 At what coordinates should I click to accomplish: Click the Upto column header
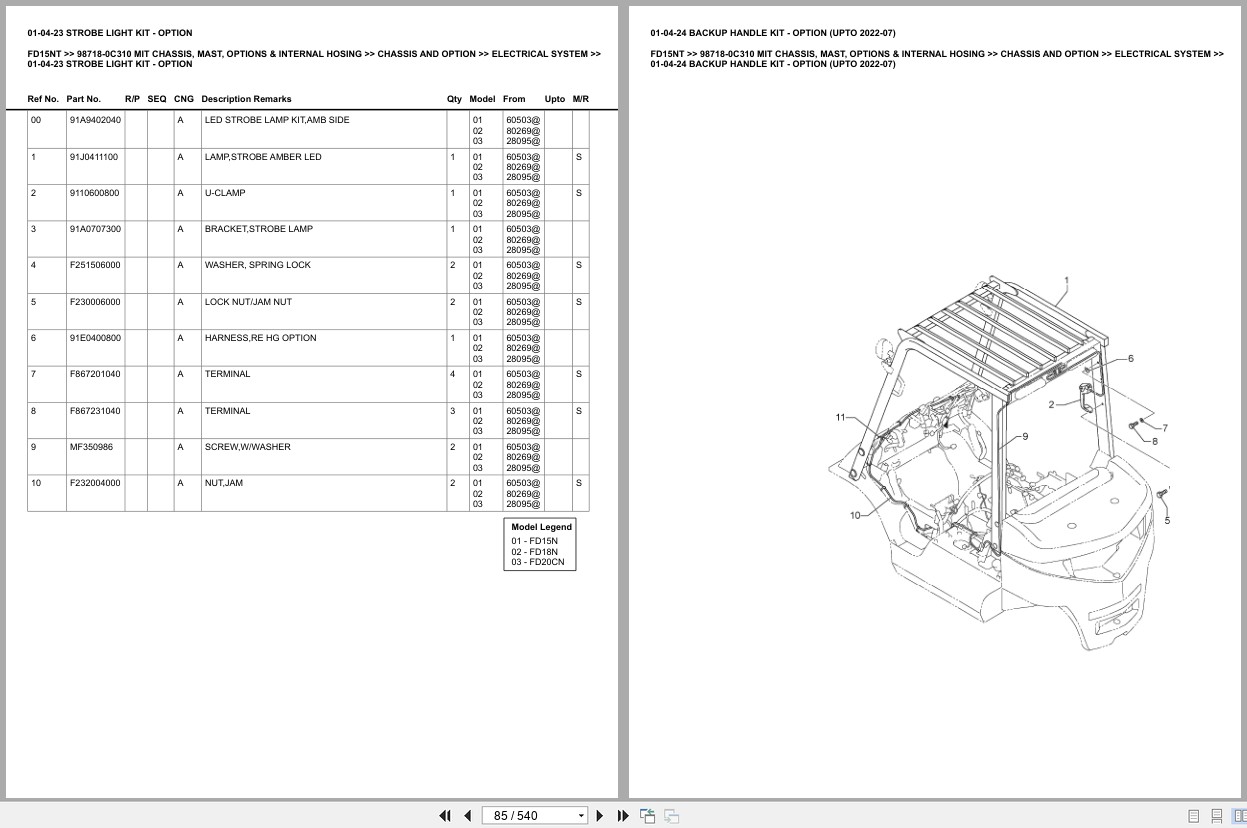click(555, 99)
